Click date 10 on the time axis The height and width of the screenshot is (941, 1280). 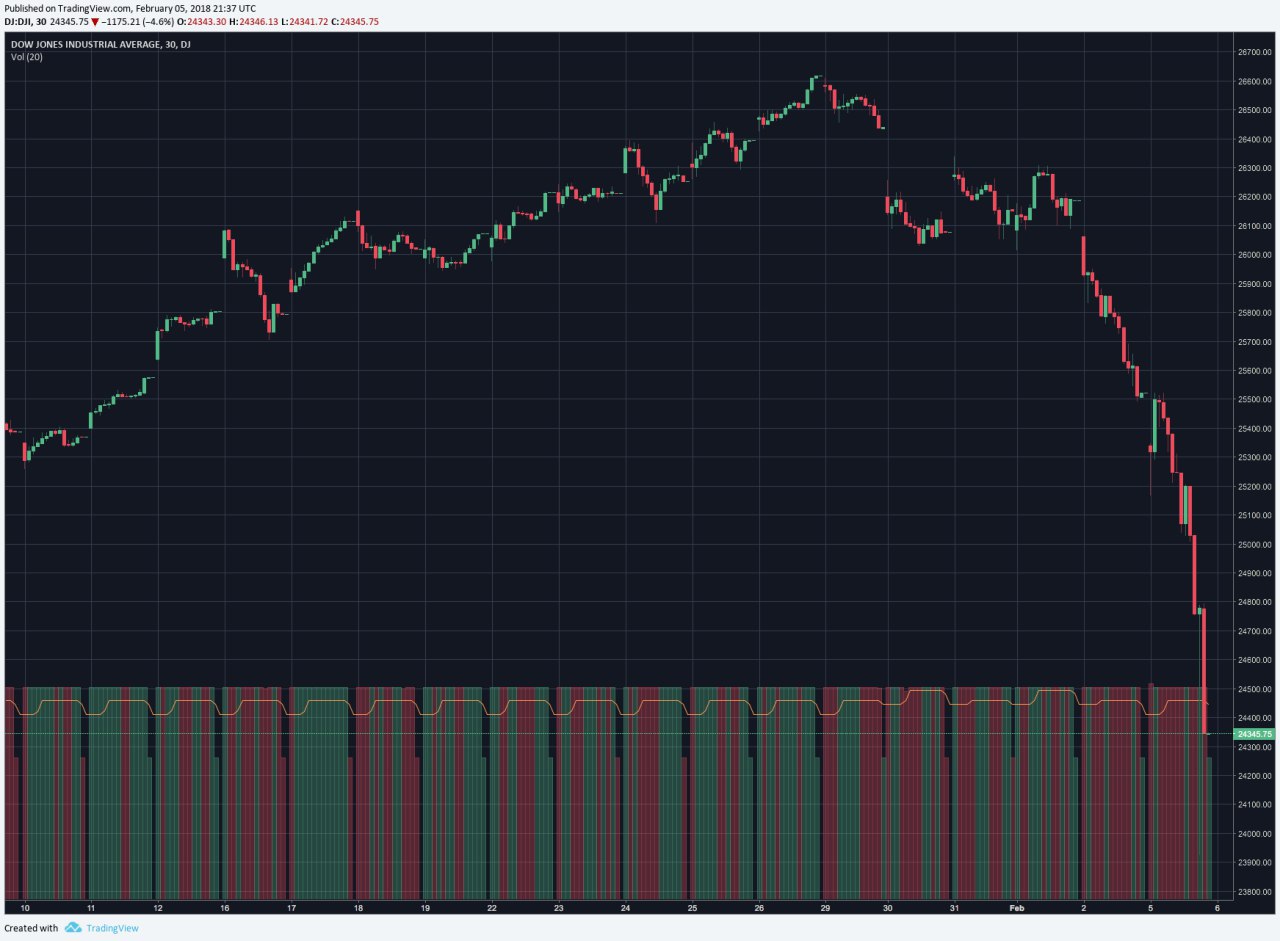(24, 908)
